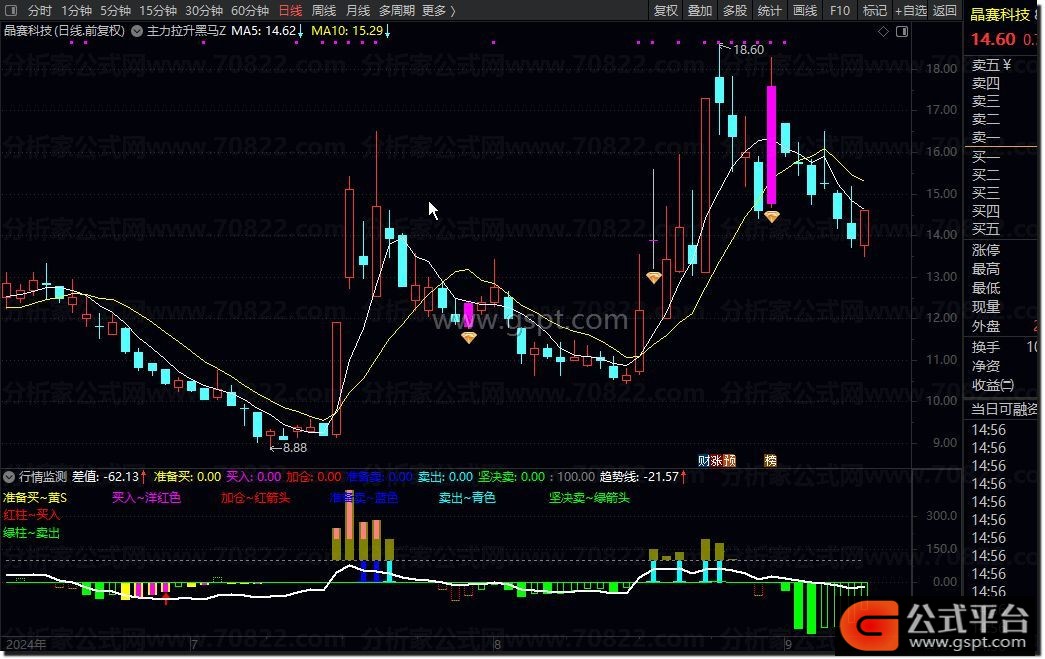
Task: Click the 买五 row in order book
Action: point(1002,229)
